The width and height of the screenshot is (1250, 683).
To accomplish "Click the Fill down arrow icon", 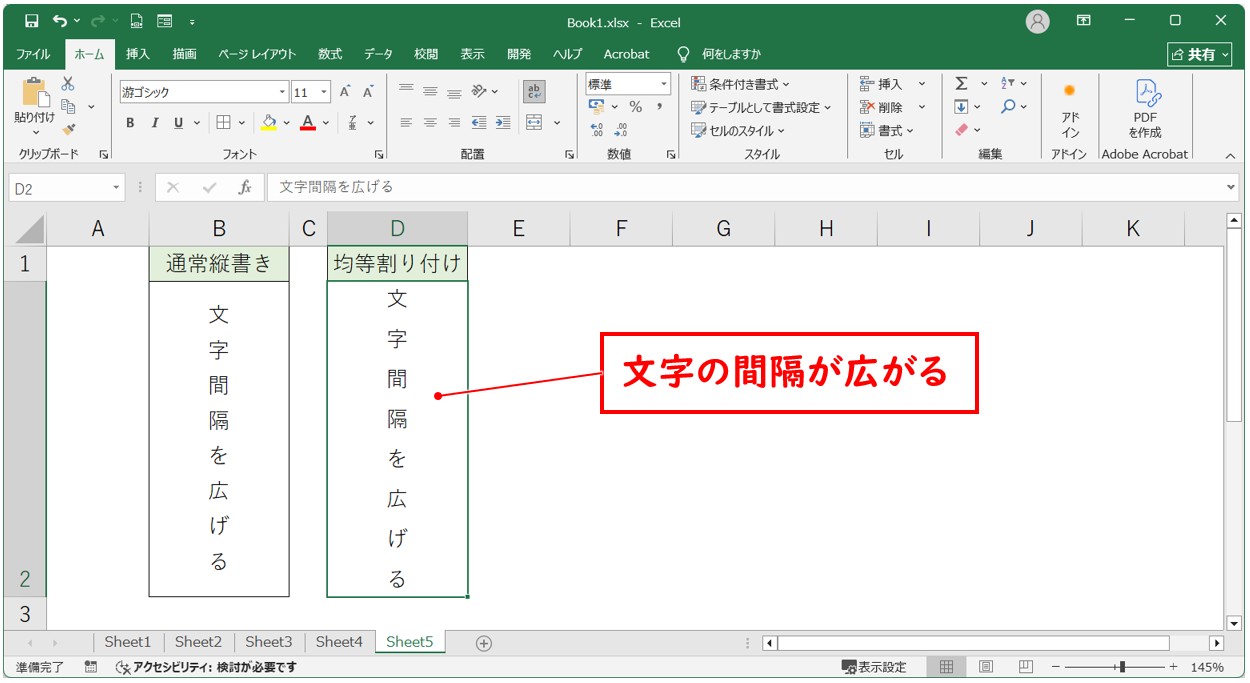I will click(x=961, y=107).
